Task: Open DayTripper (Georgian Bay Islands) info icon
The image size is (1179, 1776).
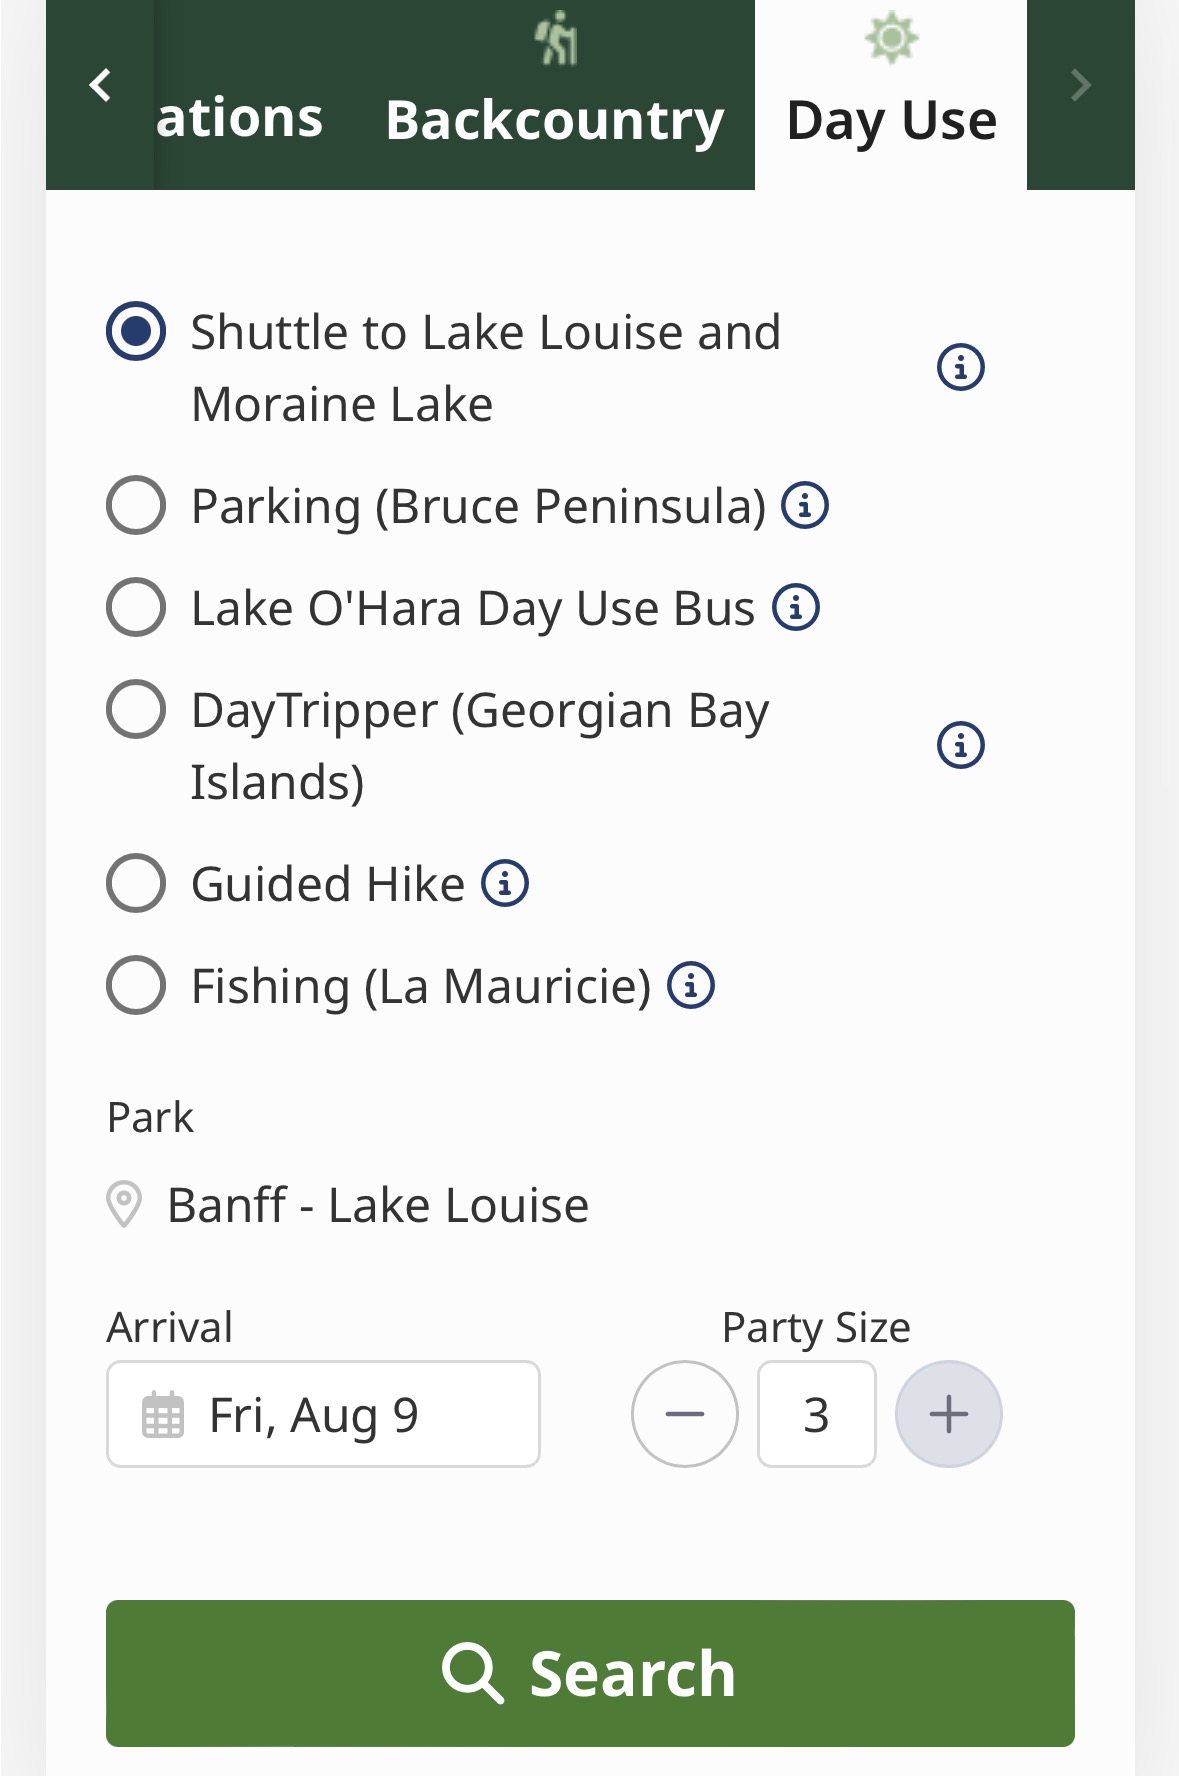Action: point(960,745)
